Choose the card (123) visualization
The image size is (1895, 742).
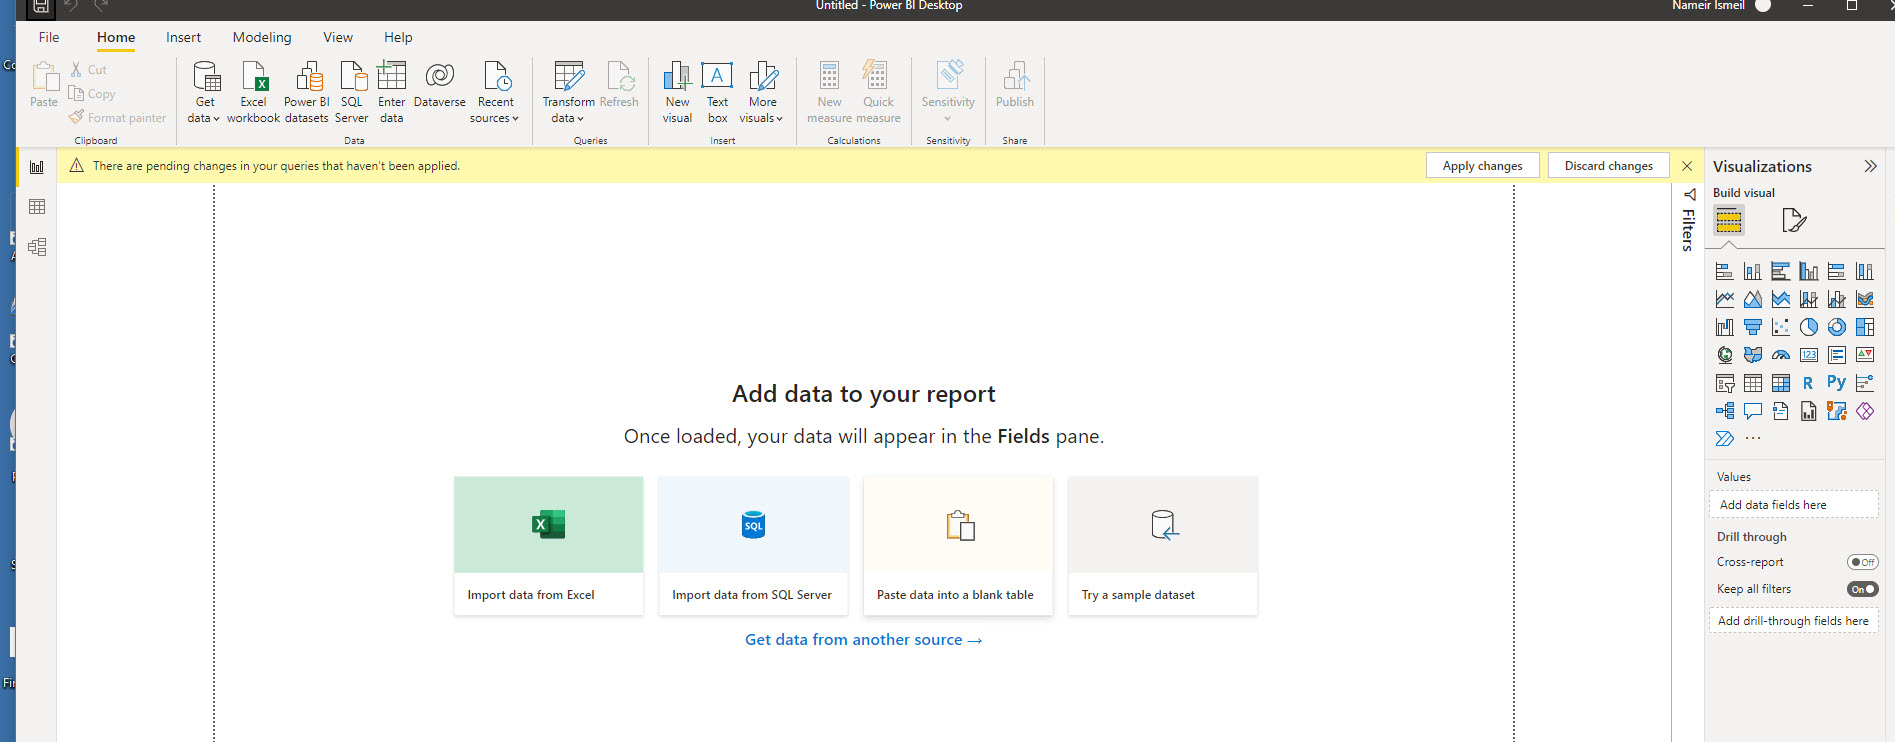[x=1809, y=355]
